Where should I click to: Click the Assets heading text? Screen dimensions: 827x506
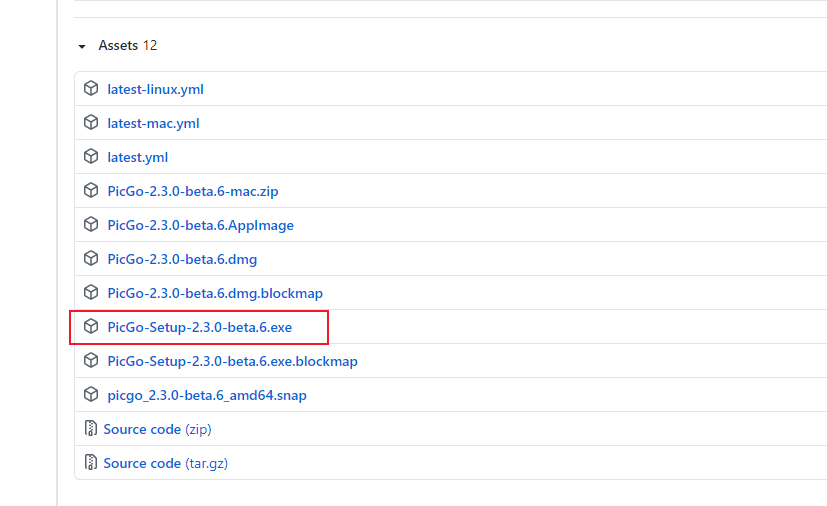coord(118,45)
